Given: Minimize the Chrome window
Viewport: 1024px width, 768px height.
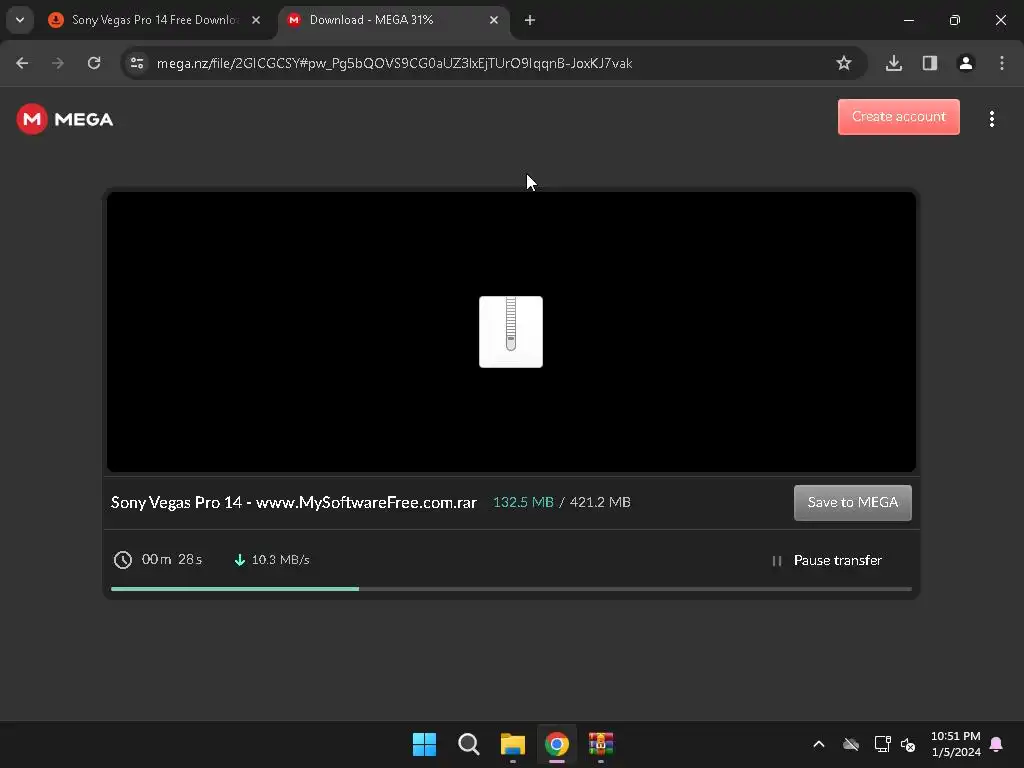Looking at the screenshot, I should pyautogui.click(x=908, y=20).
